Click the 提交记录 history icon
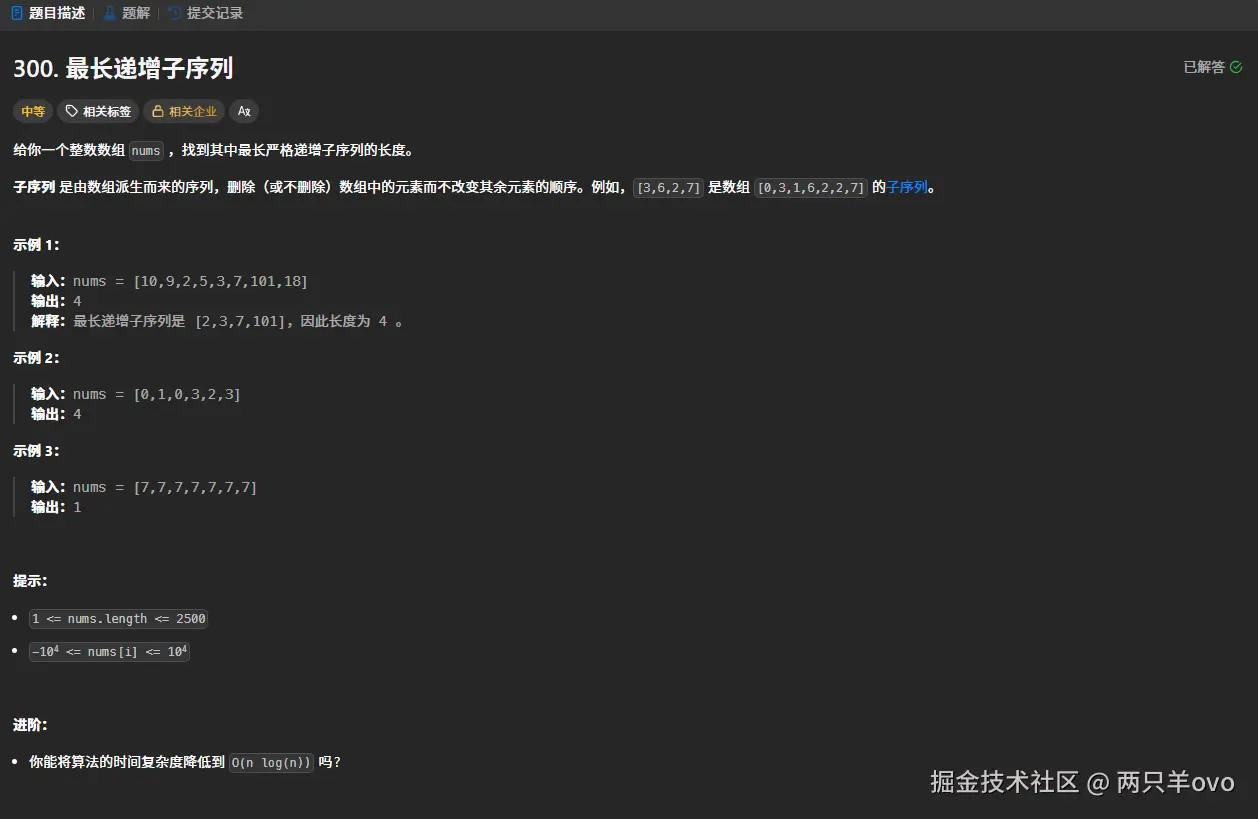The width and height of the screenshot is (1258, 819). click(175, 13)
